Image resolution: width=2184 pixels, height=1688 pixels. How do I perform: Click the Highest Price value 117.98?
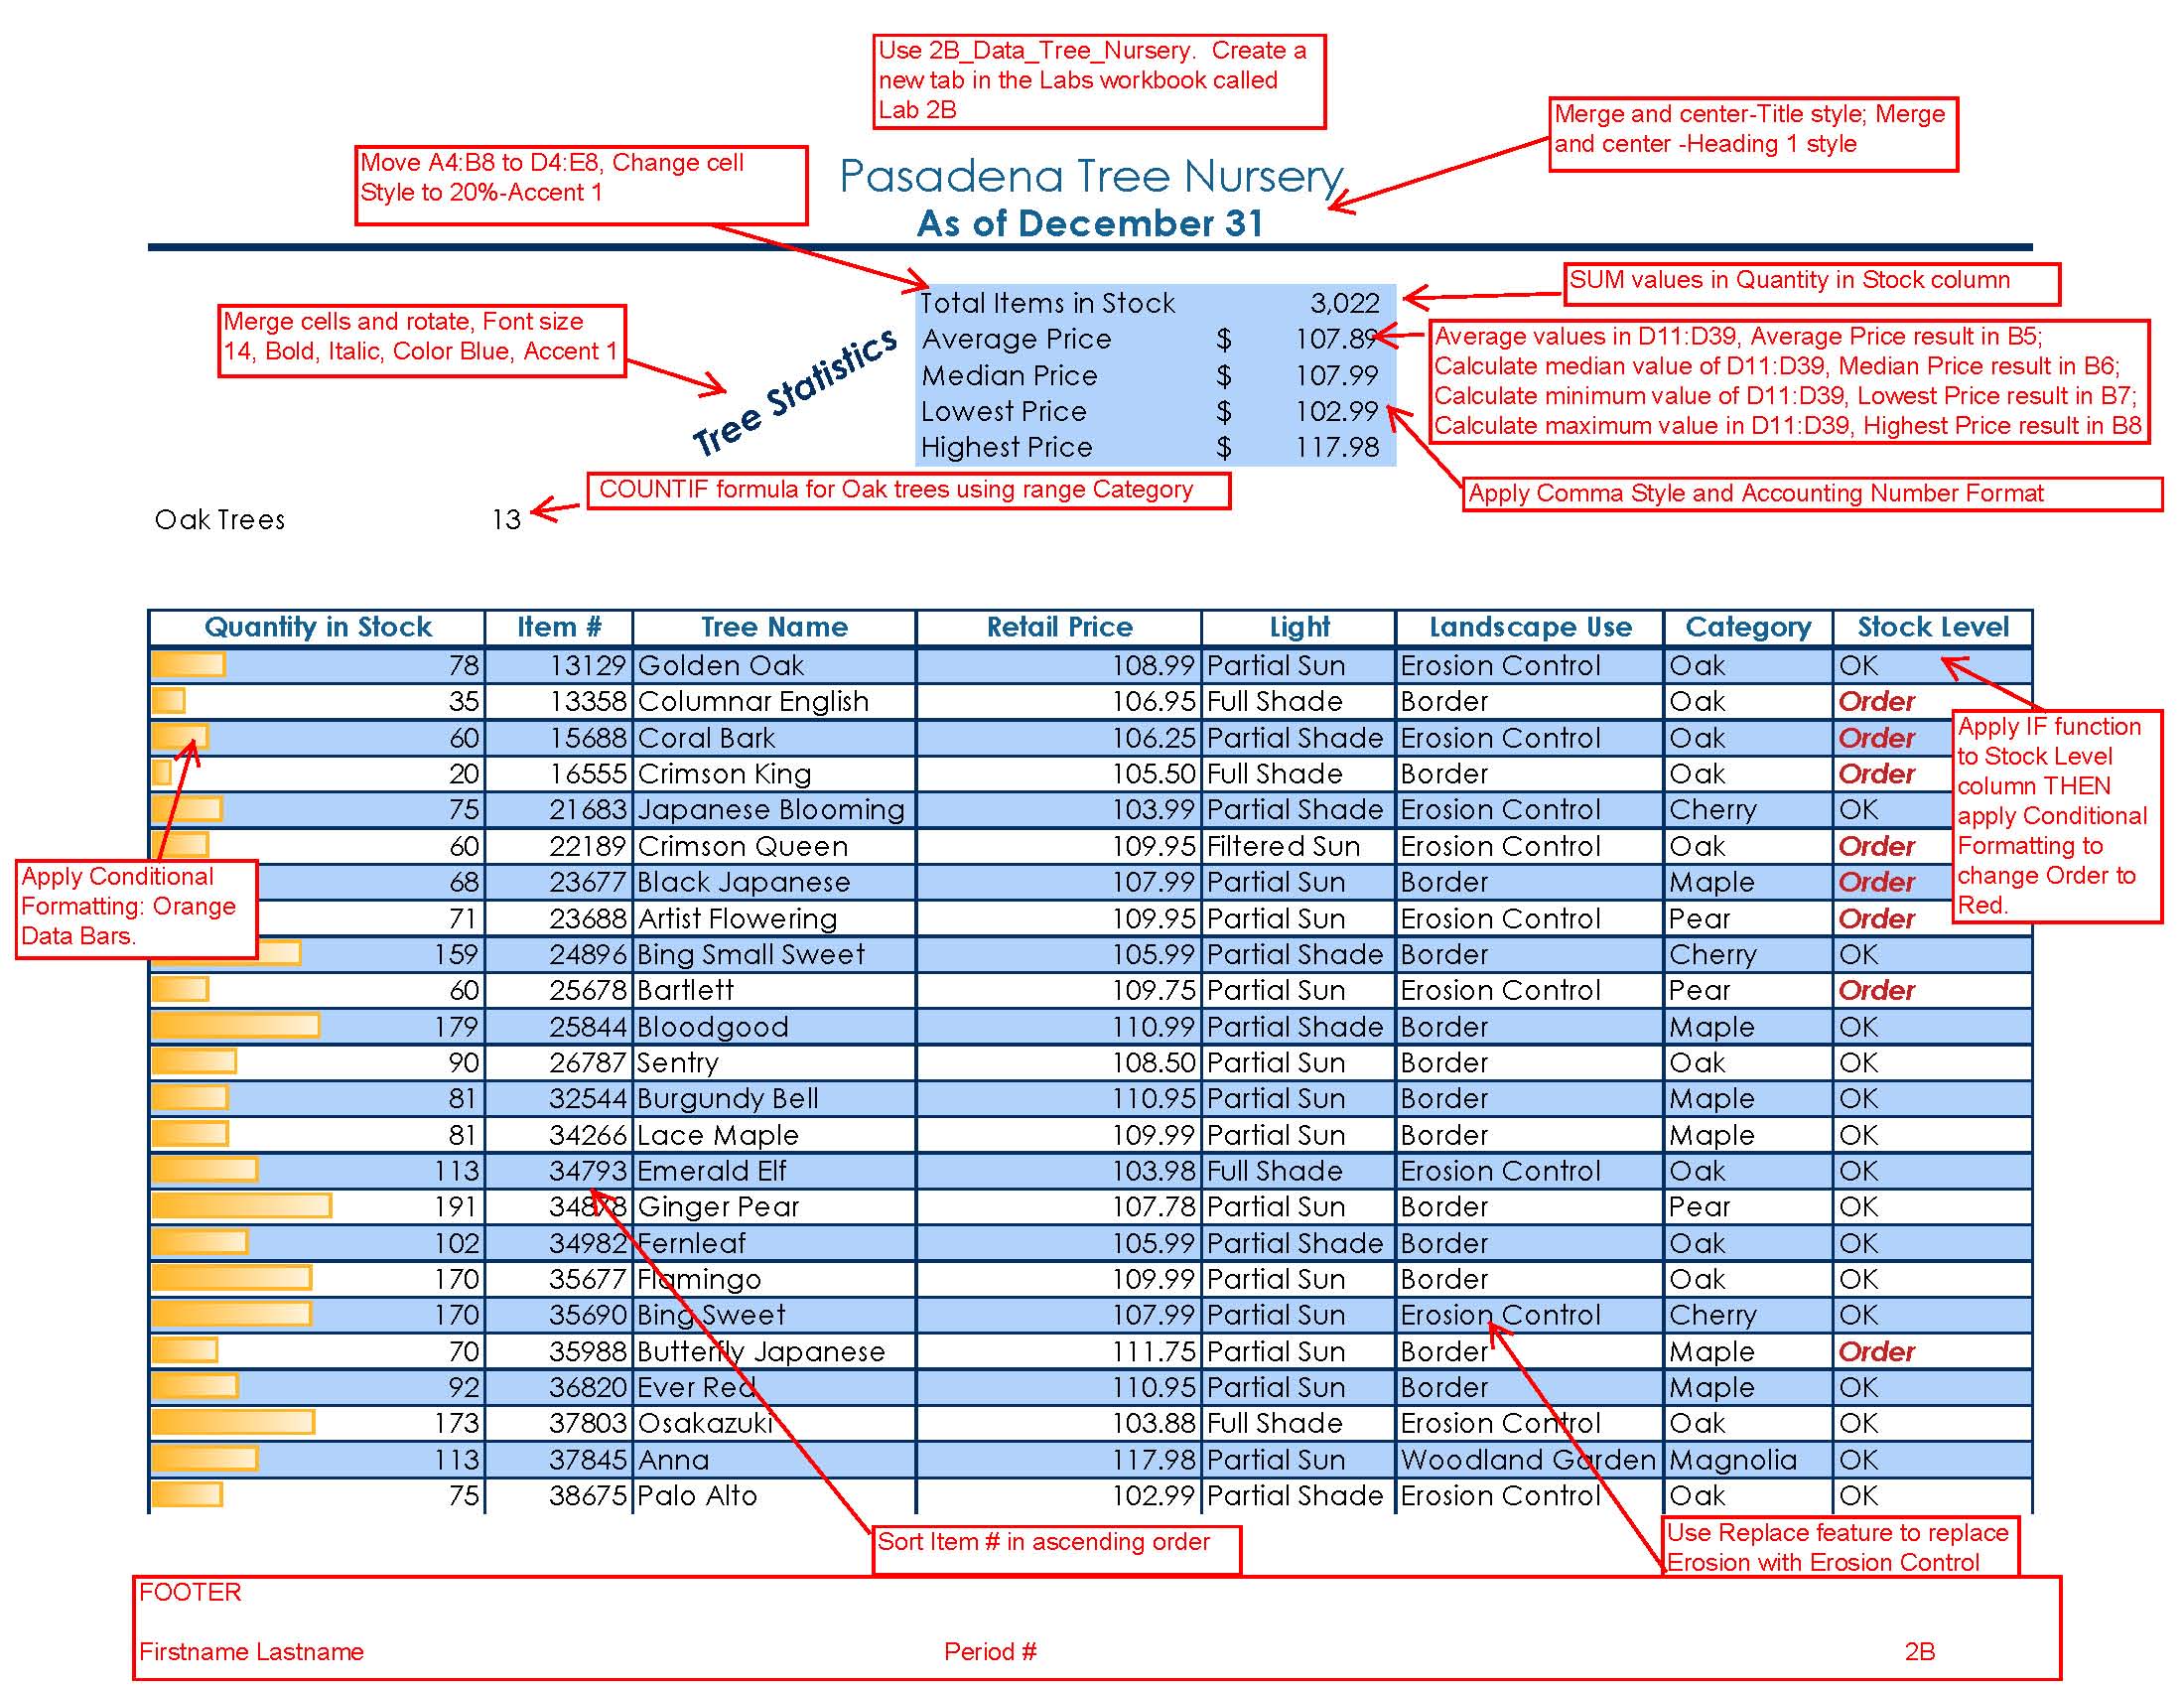1336,447
